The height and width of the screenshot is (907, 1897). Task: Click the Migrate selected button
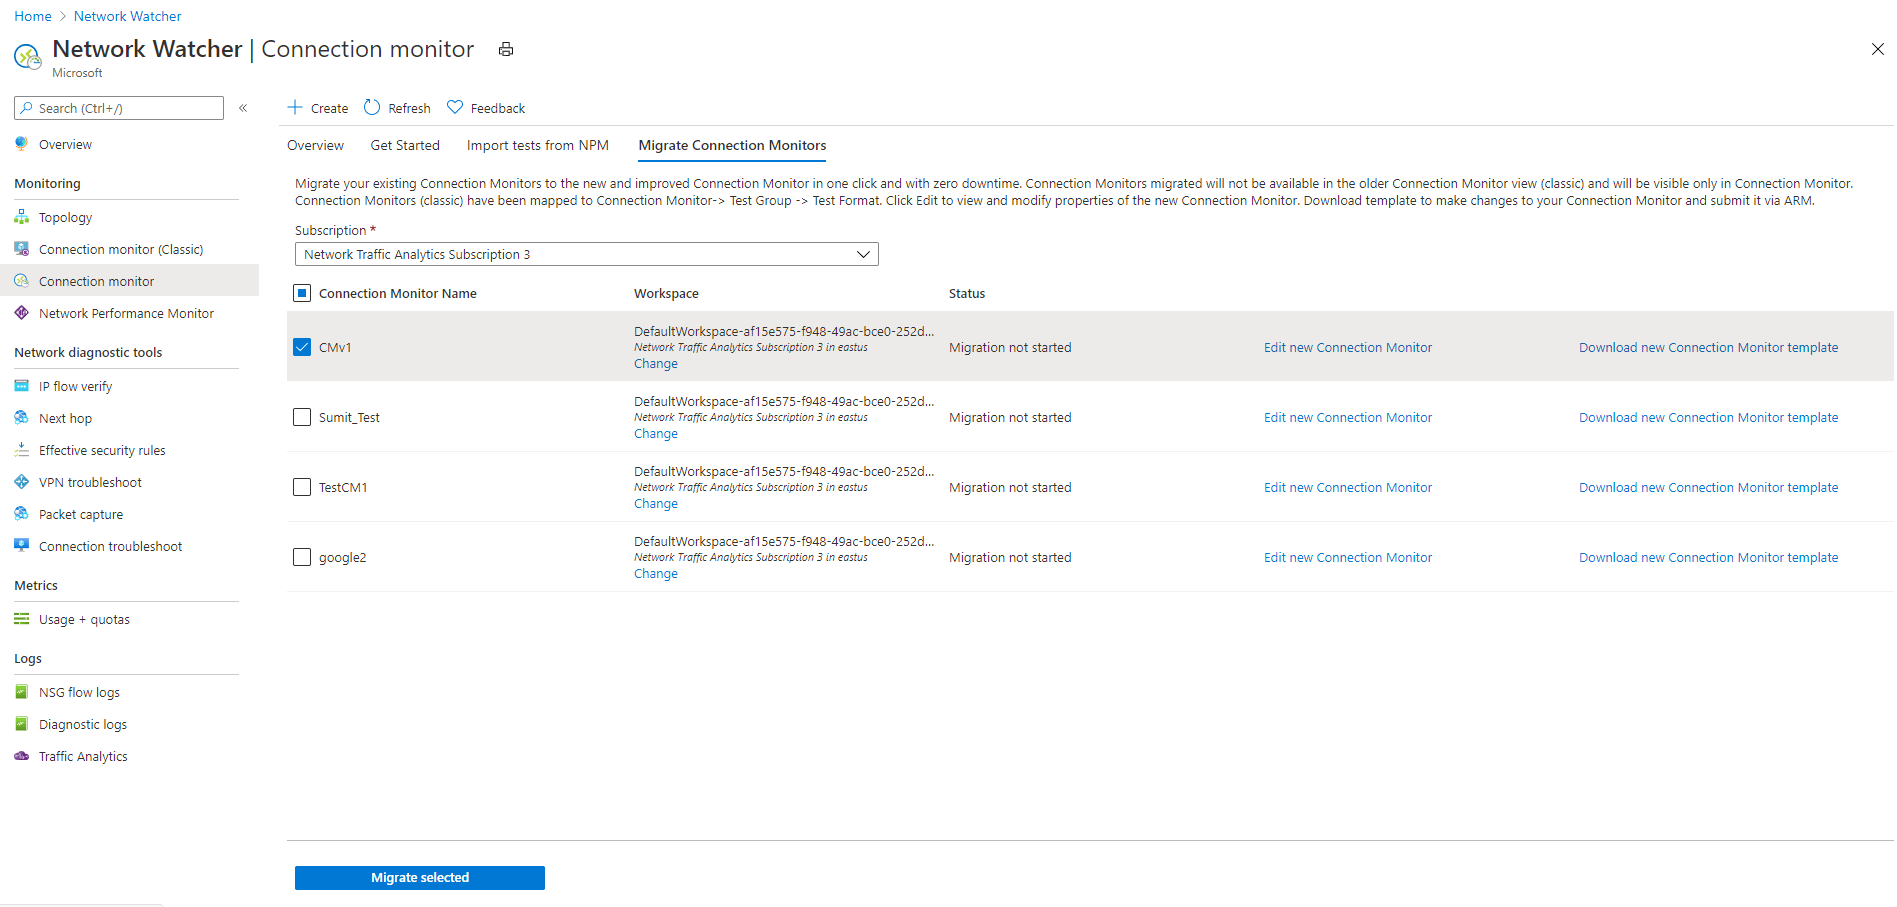pyautogui.click(x=420, y=877)
